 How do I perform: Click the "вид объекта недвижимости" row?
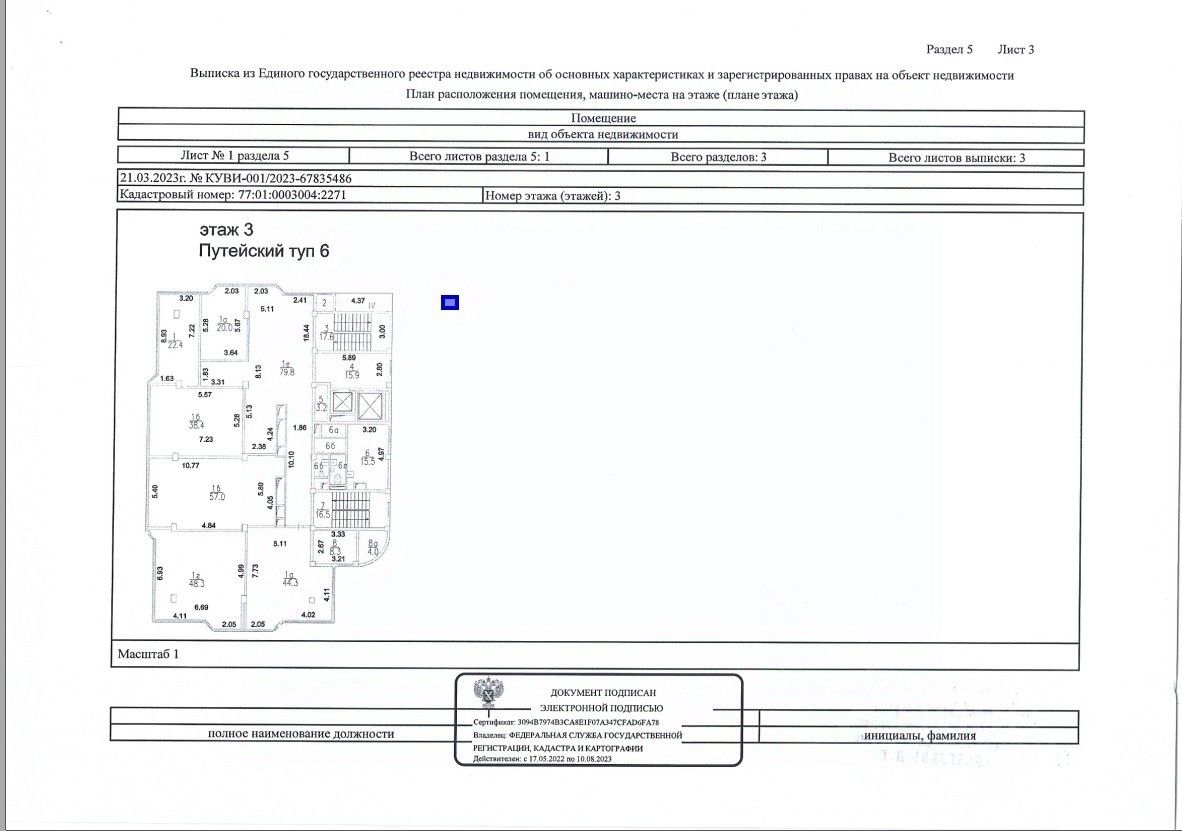tap(602, 134)
